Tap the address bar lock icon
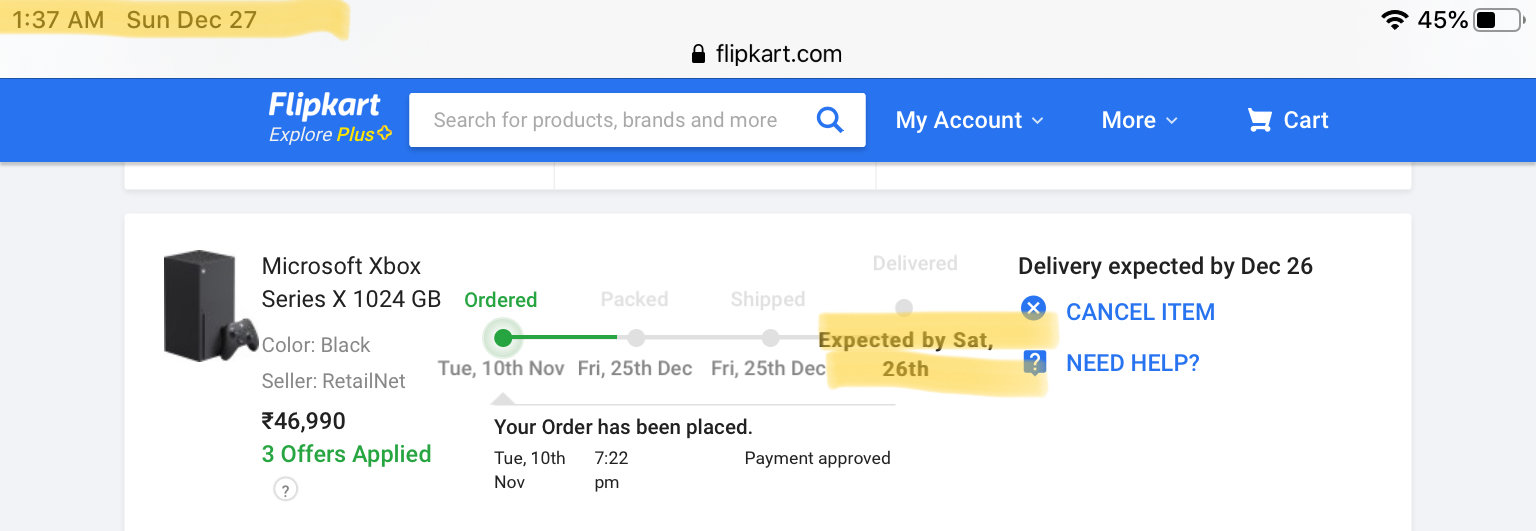Image resolution: width=1536 pixels, height=531 pixels. (698, 54)
